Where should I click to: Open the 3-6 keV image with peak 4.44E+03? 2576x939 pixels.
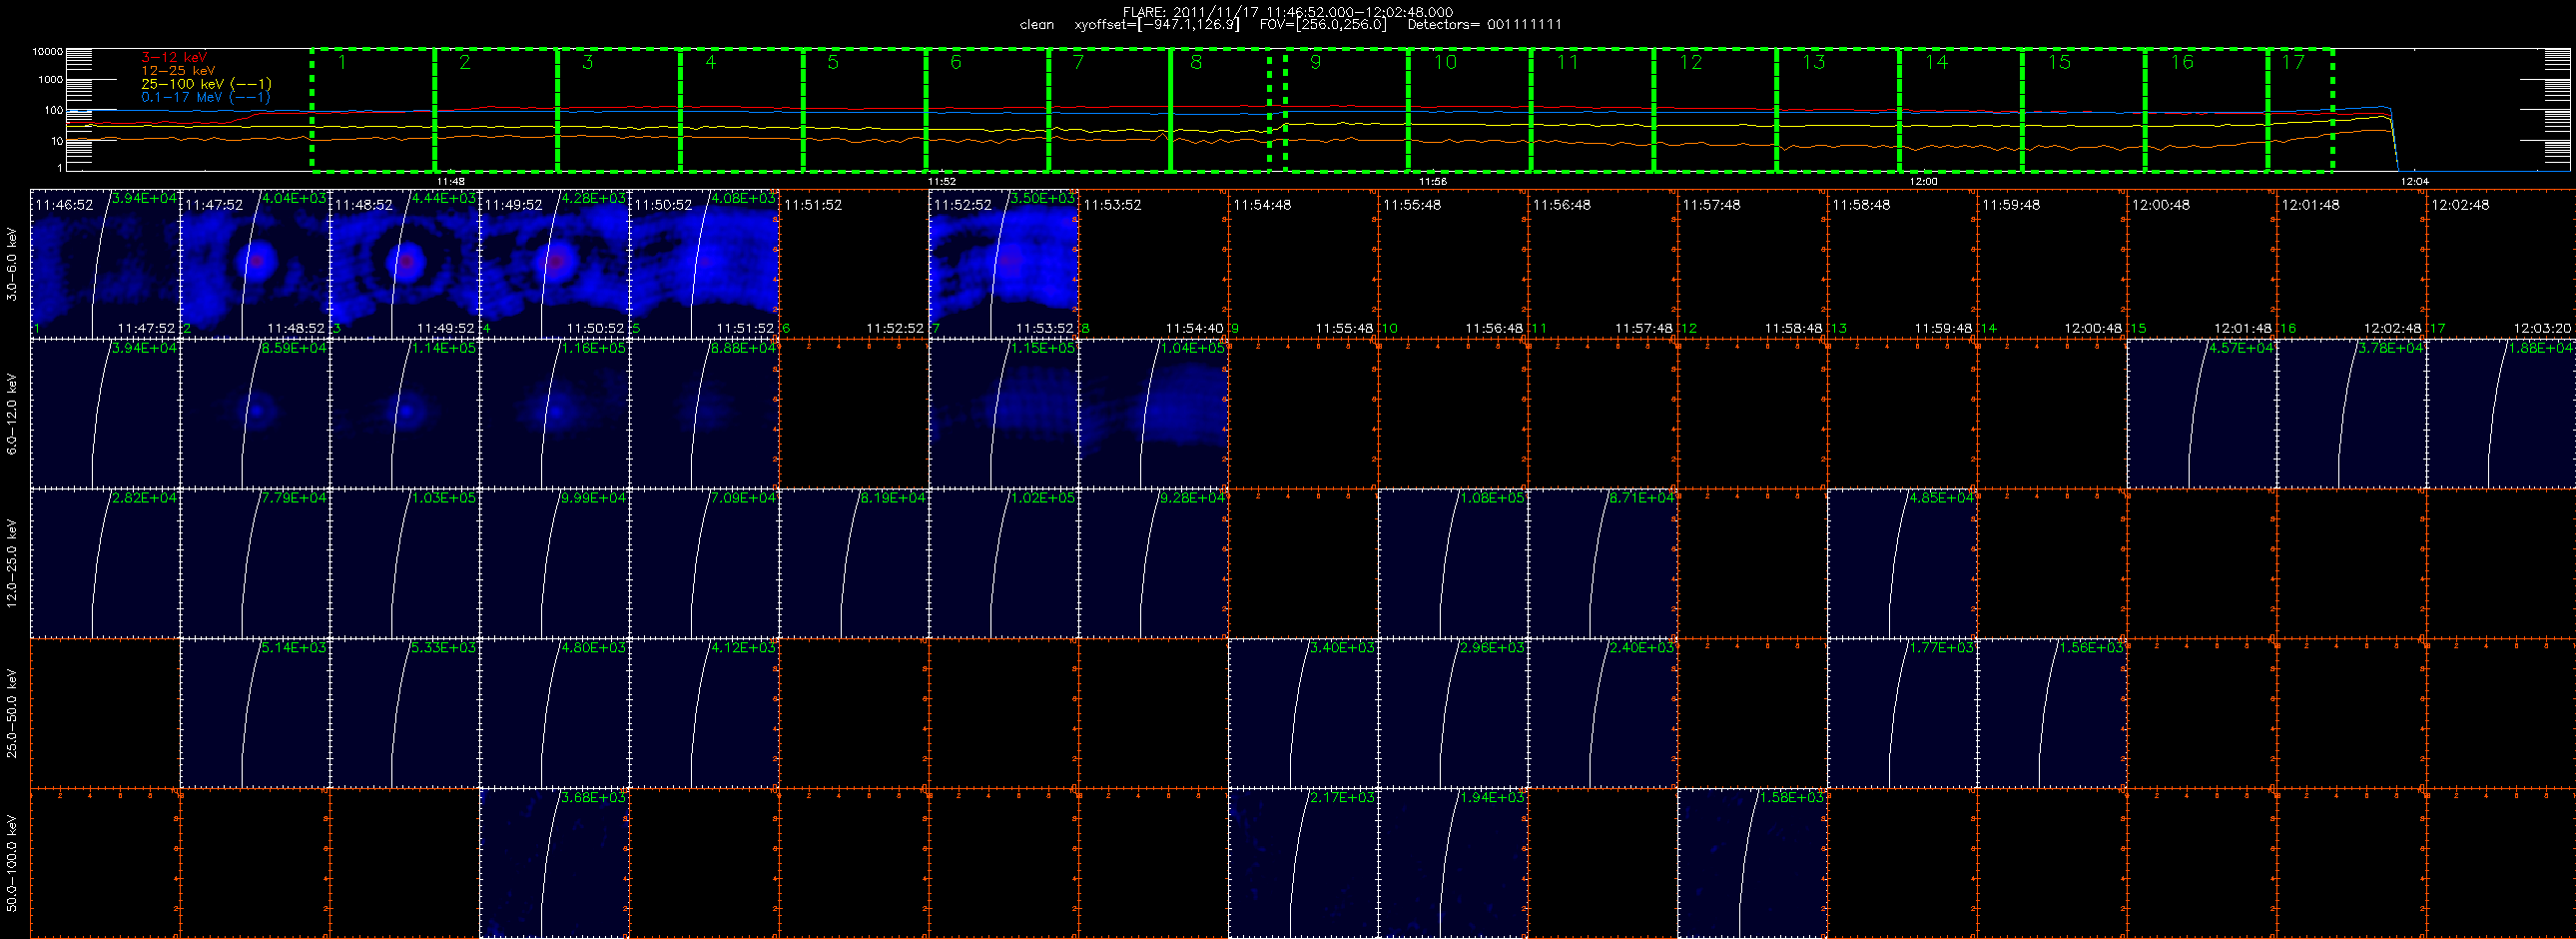click(x=405, y=264)
